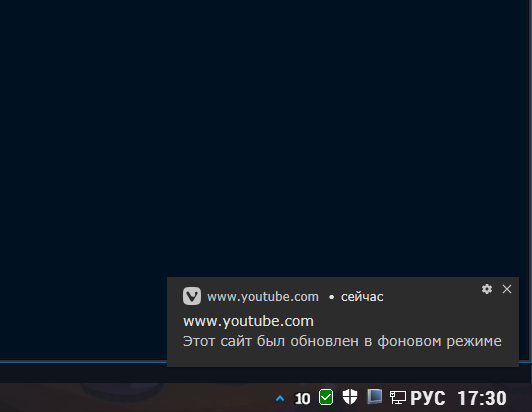The image size is (532, 412).
Task: Click the "сейчас" timestamp in notification
Action: 362,297
